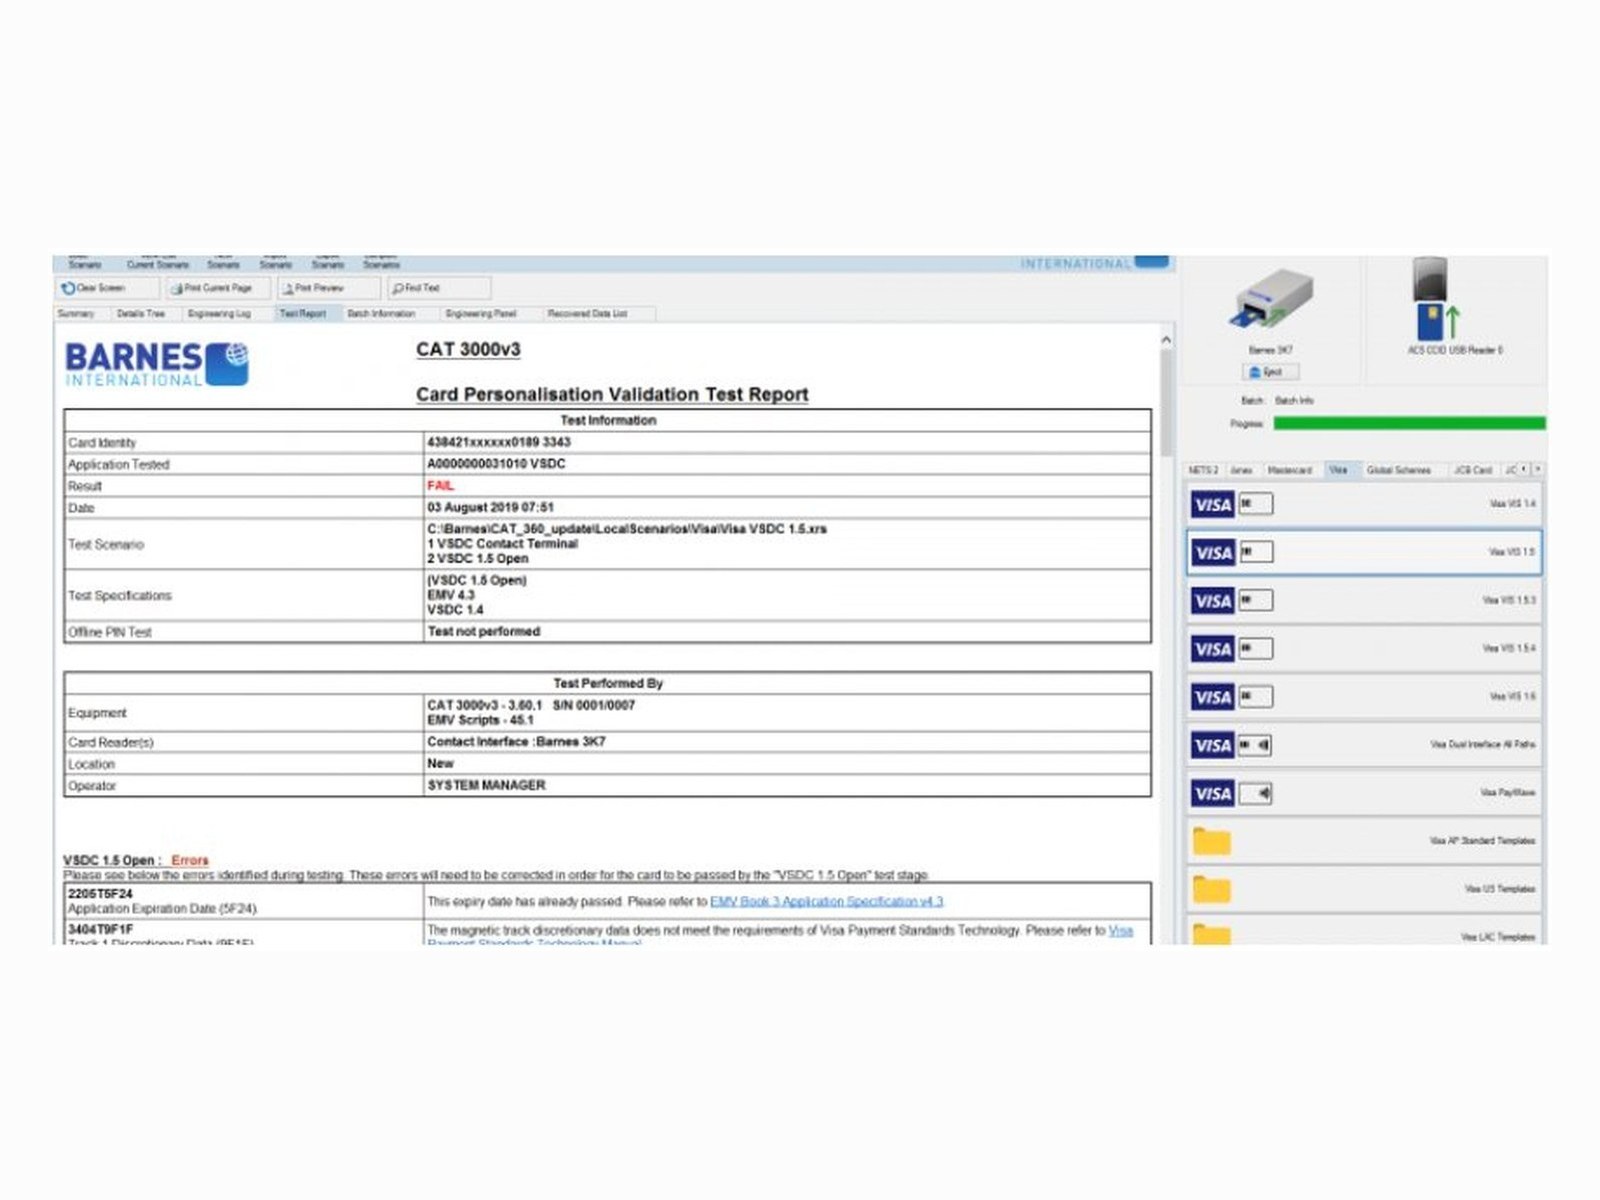Click the Visa logo for Visa VIS 1.5.3
Screen dimensions: 1600x1200
coord(1213,601)
